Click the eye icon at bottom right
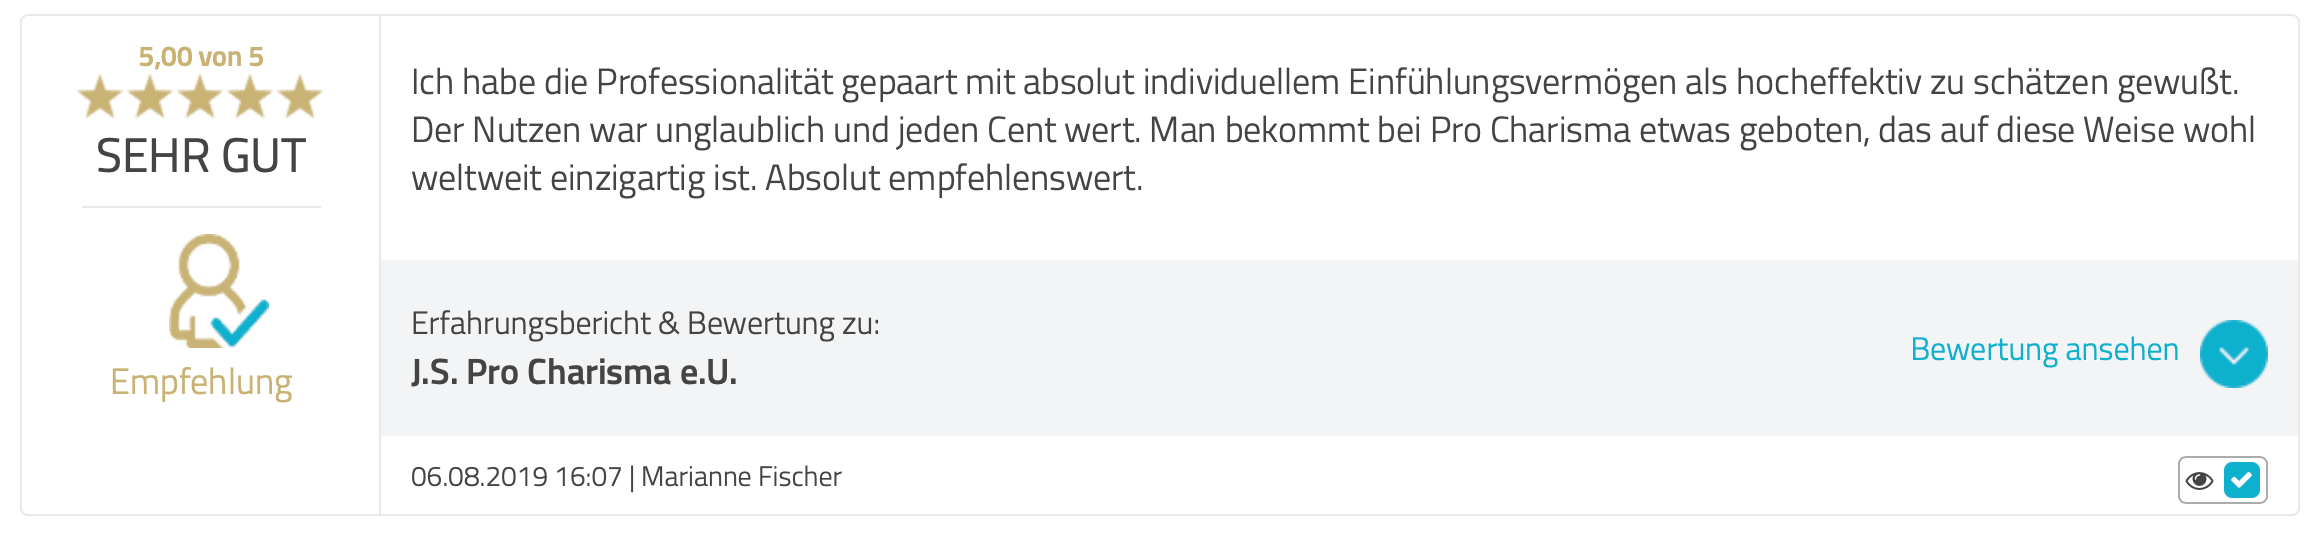2320x536 pixels. coord(2199,480)
